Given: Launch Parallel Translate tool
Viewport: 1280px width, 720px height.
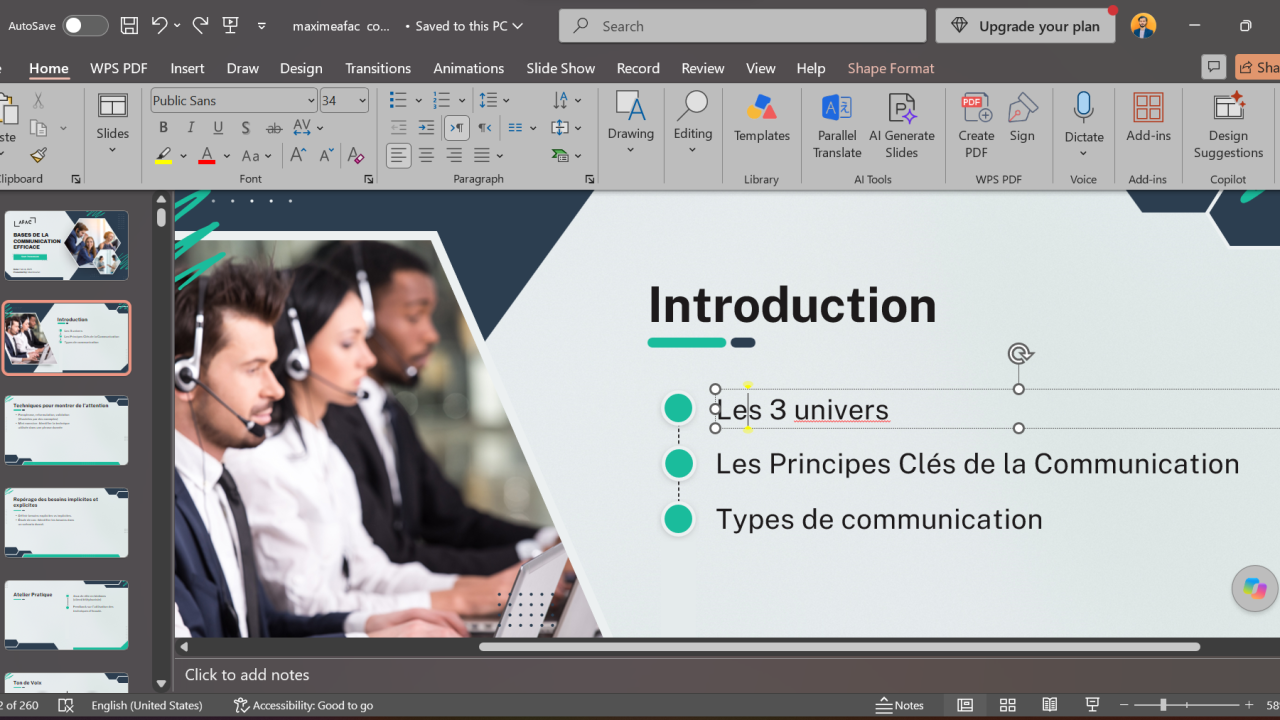Looking at the screenshot, I should coord(837,126).
